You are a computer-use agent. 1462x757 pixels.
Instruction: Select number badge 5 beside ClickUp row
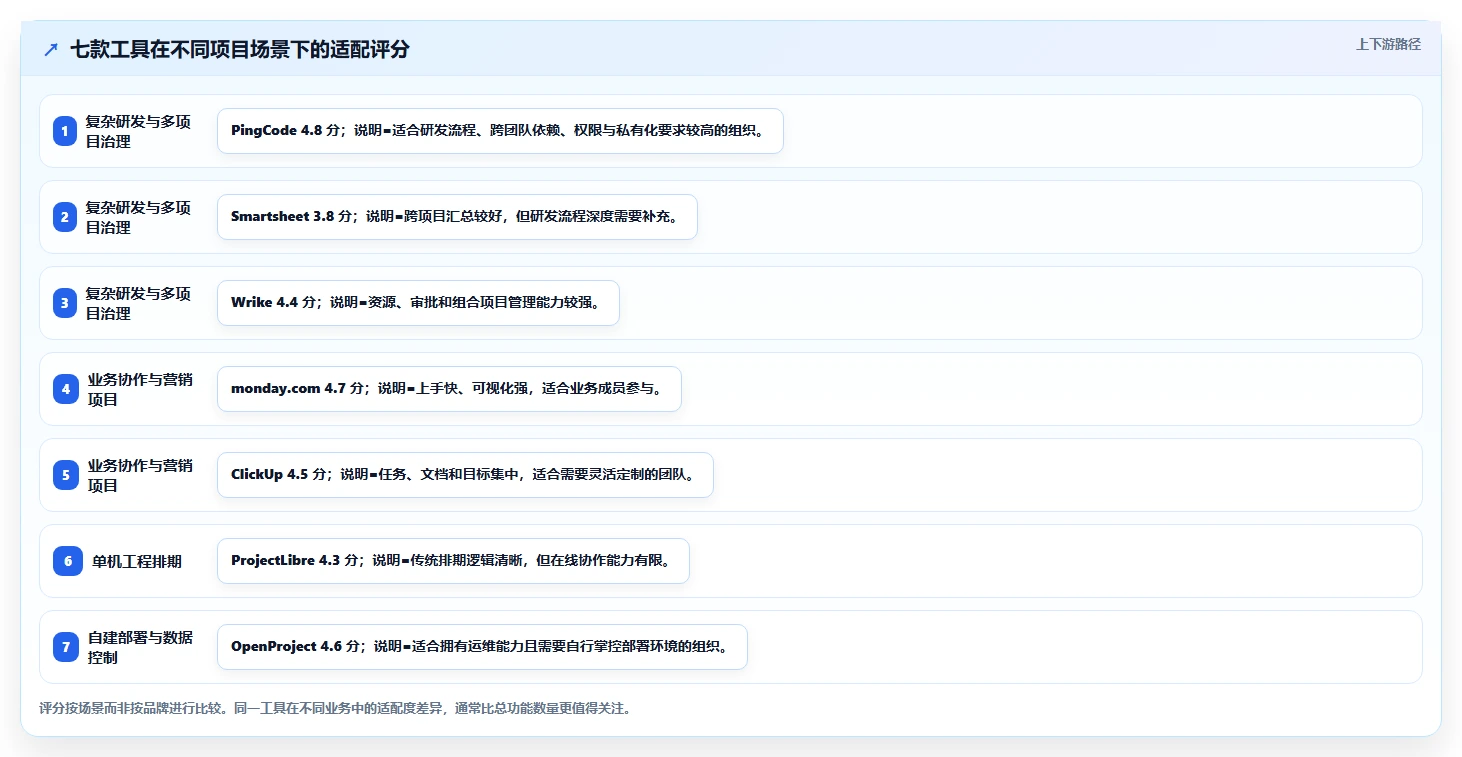66,475
